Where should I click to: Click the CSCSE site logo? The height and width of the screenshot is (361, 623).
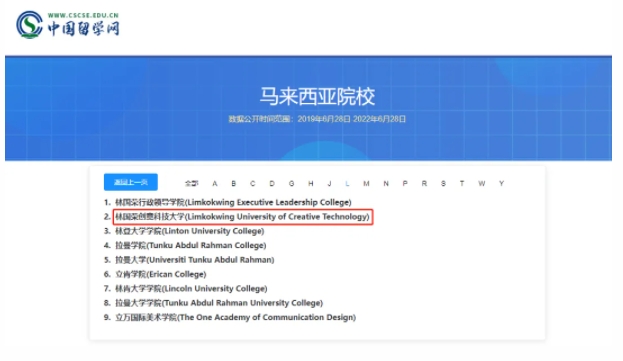click(68, 24)
